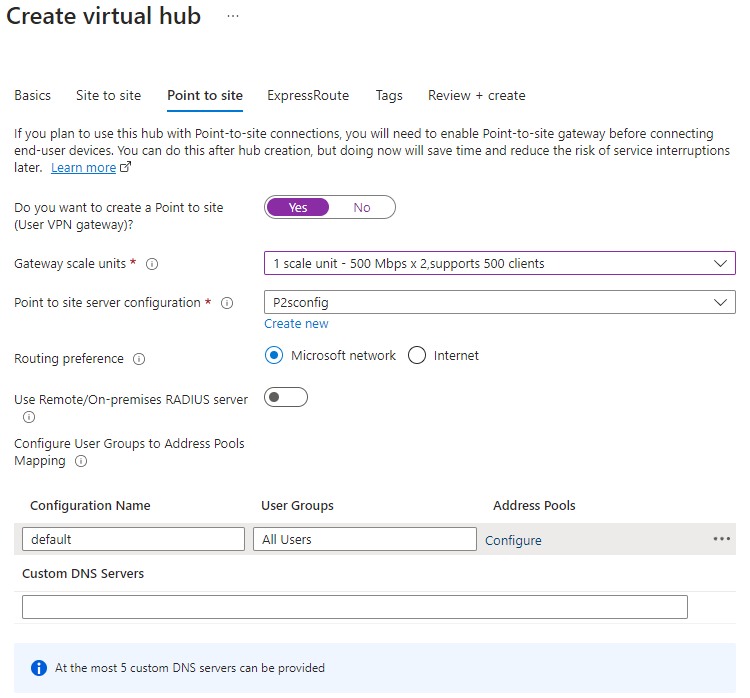The width and height of the screenshot is (750, 698).
Task: Toggle Use Remote/On-premises RADIUS server switch
Action: (x=286, y=397)
